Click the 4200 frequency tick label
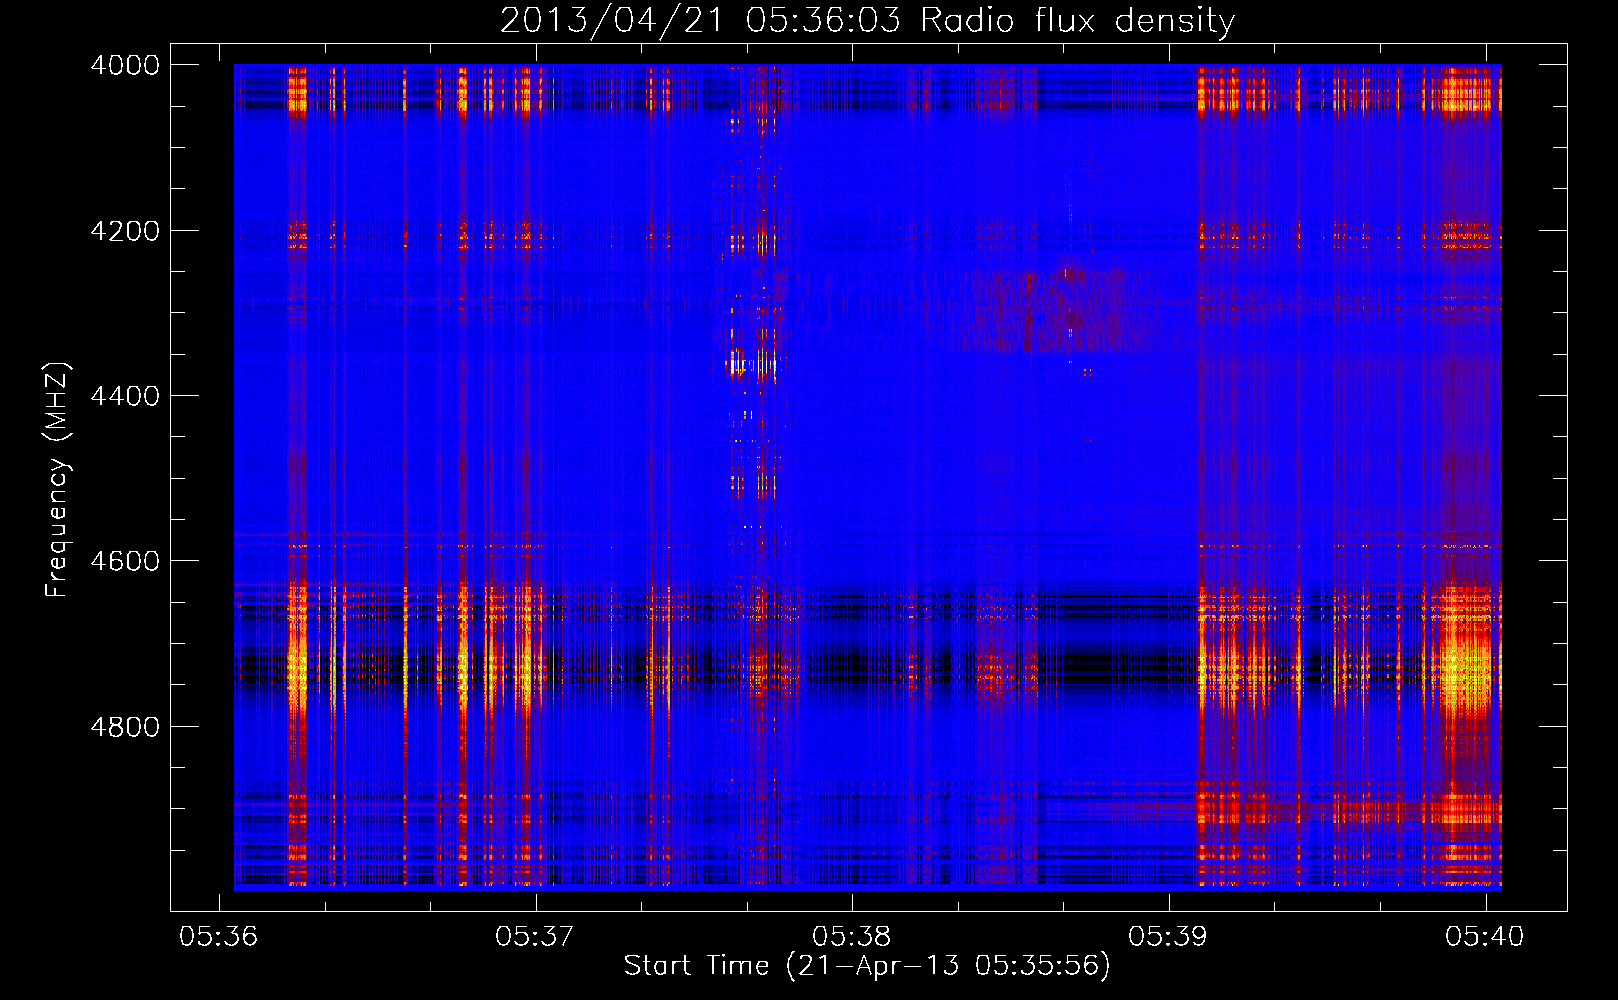This screenshot has width=1618, height=1000. pos(125,231)
